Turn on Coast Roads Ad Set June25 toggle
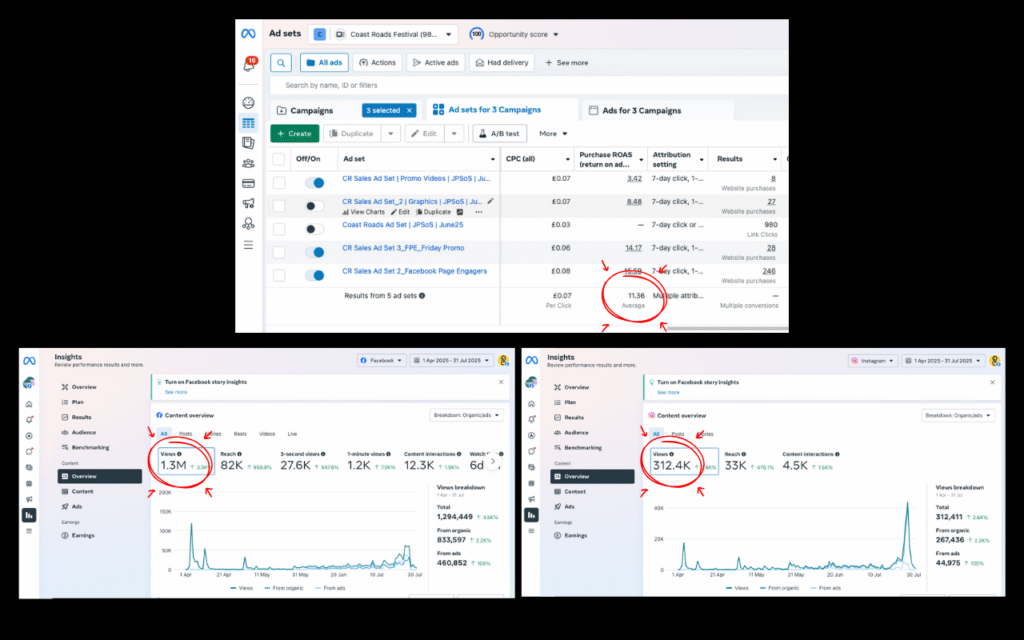Screen dimensions: 1024x640 [315, 229]
